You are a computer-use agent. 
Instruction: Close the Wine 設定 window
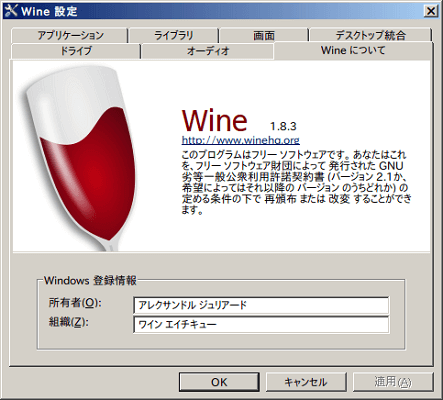tap(431, 11)
